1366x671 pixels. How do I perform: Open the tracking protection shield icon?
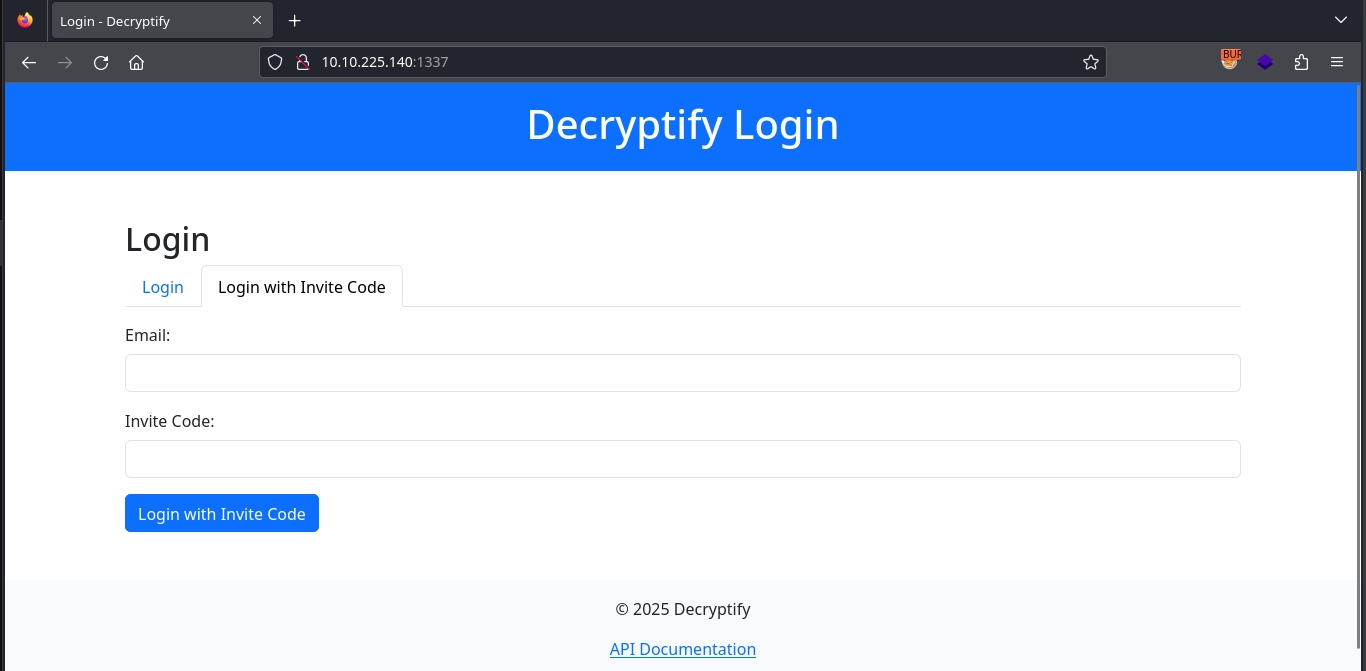click(x=276, y=62)
